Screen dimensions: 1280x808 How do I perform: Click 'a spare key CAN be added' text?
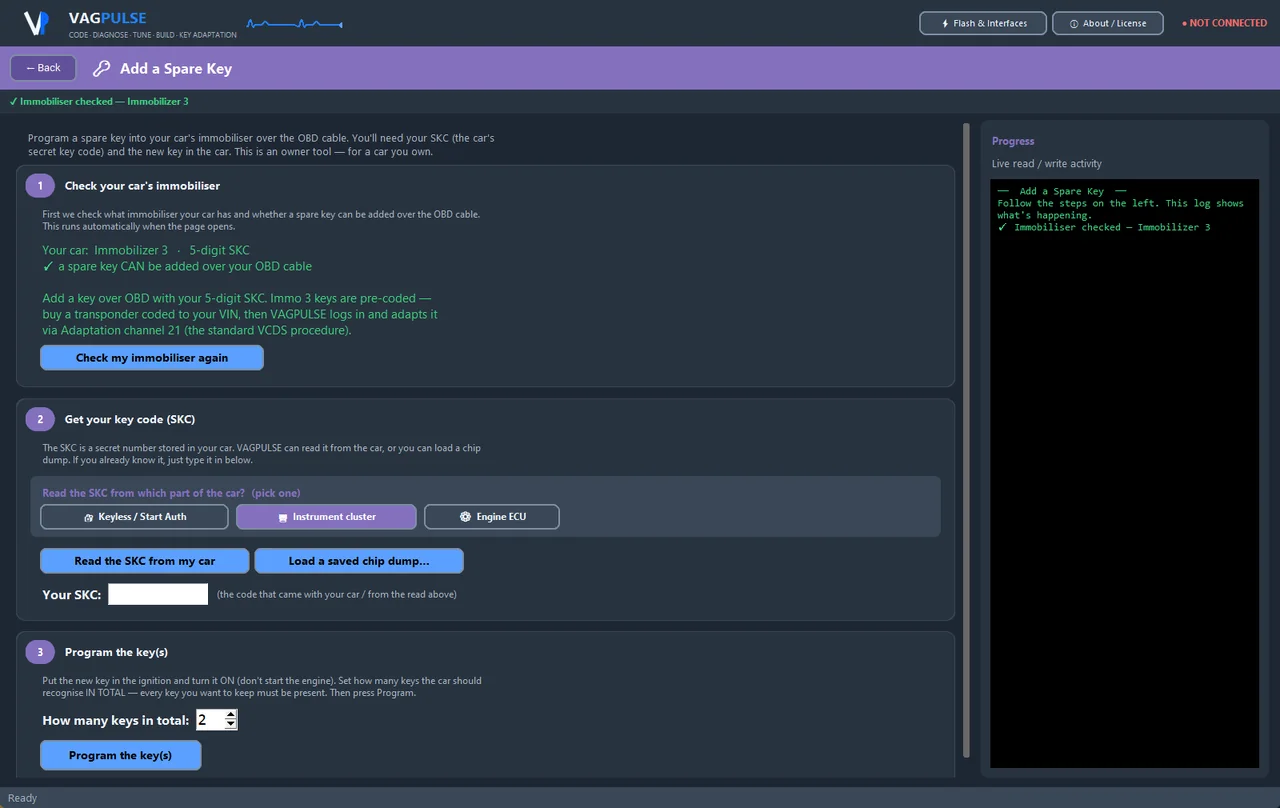point(177,267)
